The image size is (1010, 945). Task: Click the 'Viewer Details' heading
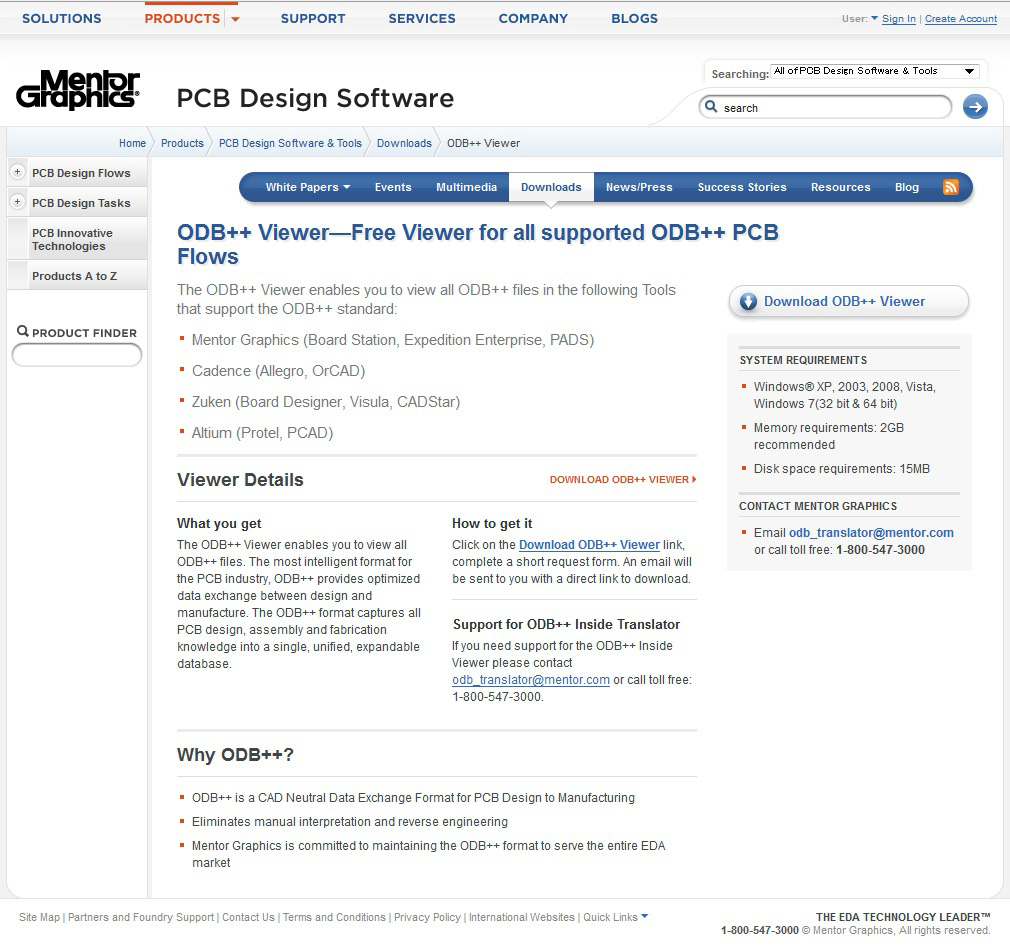[x=240, y=480]
